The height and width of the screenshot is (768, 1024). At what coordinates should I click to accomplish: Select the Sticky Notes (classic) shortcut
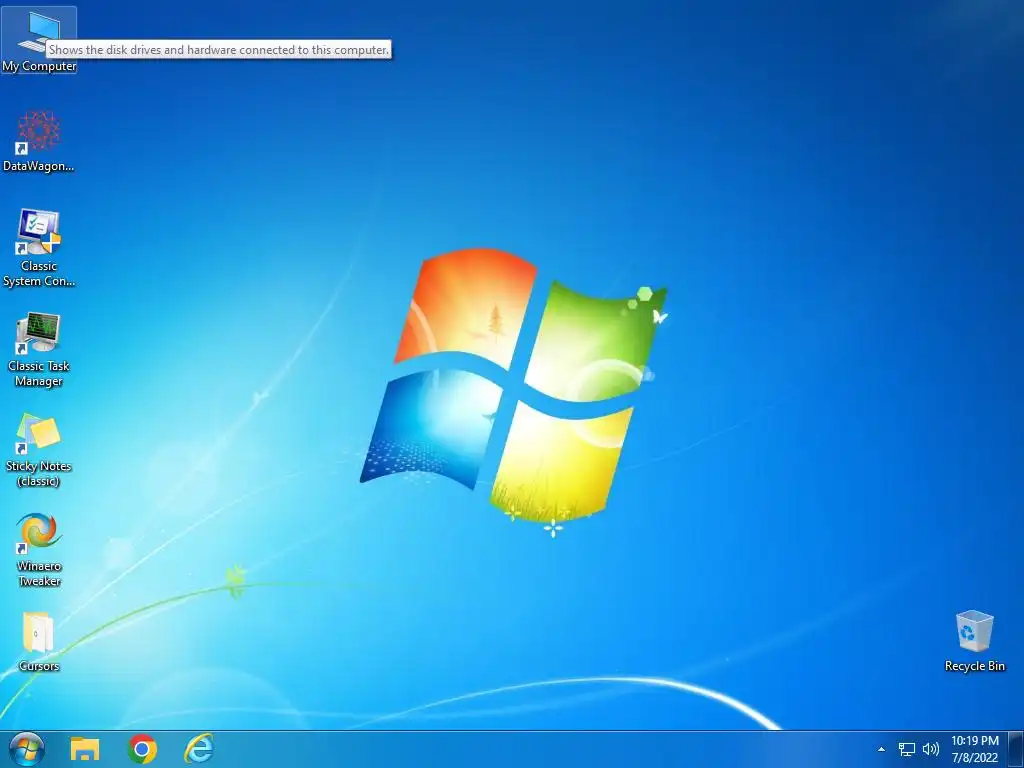coord(39,450)
